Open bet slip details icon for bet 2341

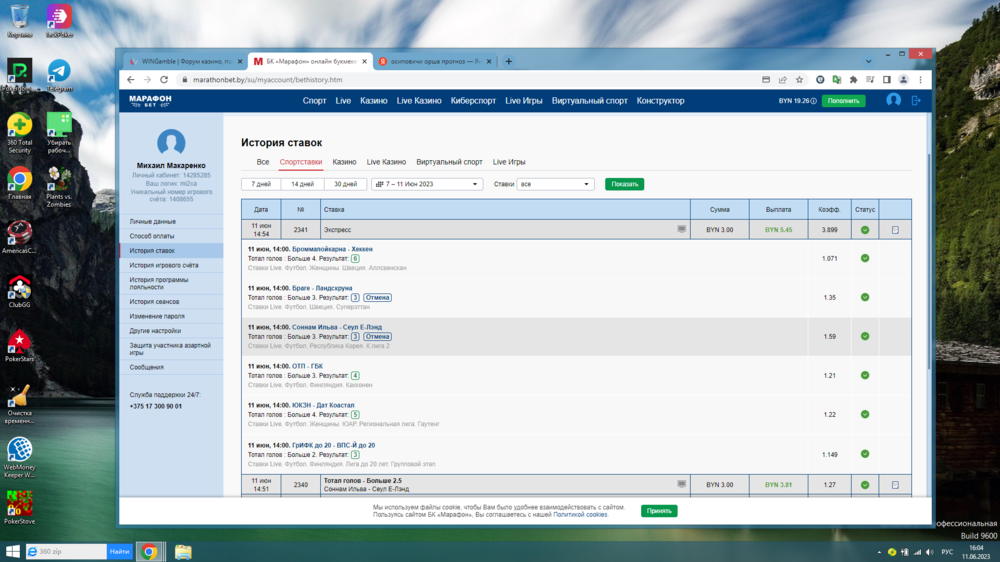[895, 230]
